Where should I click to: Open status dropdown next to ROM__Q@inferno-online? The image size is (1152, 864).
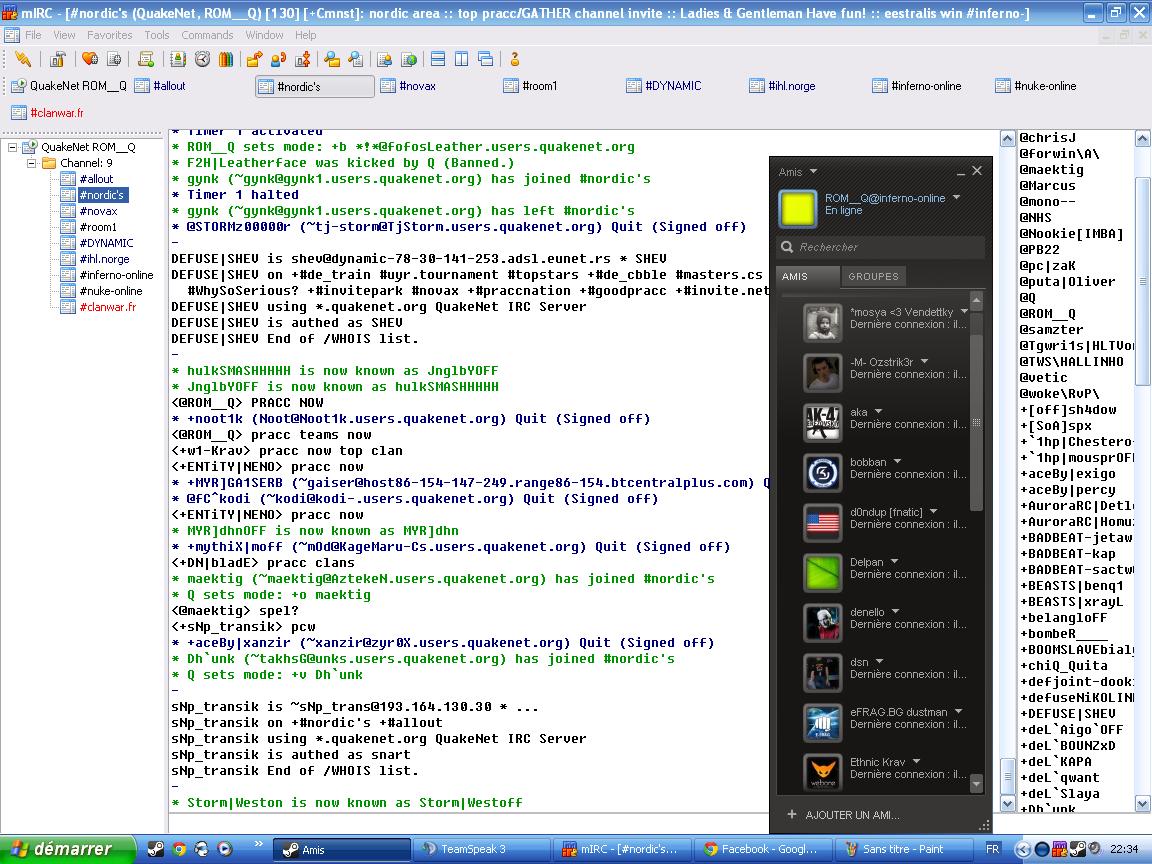[x=956, y=198]
